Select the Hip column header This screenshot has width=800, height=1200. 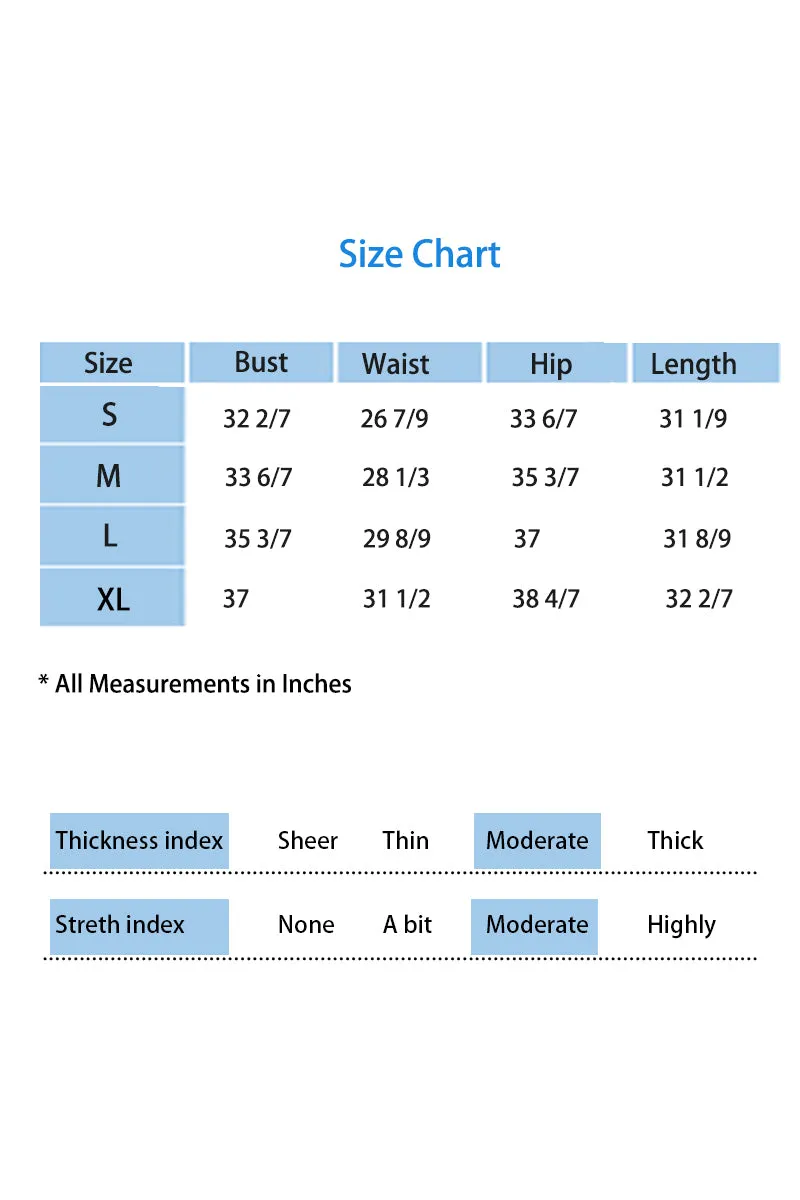point(556,363)
